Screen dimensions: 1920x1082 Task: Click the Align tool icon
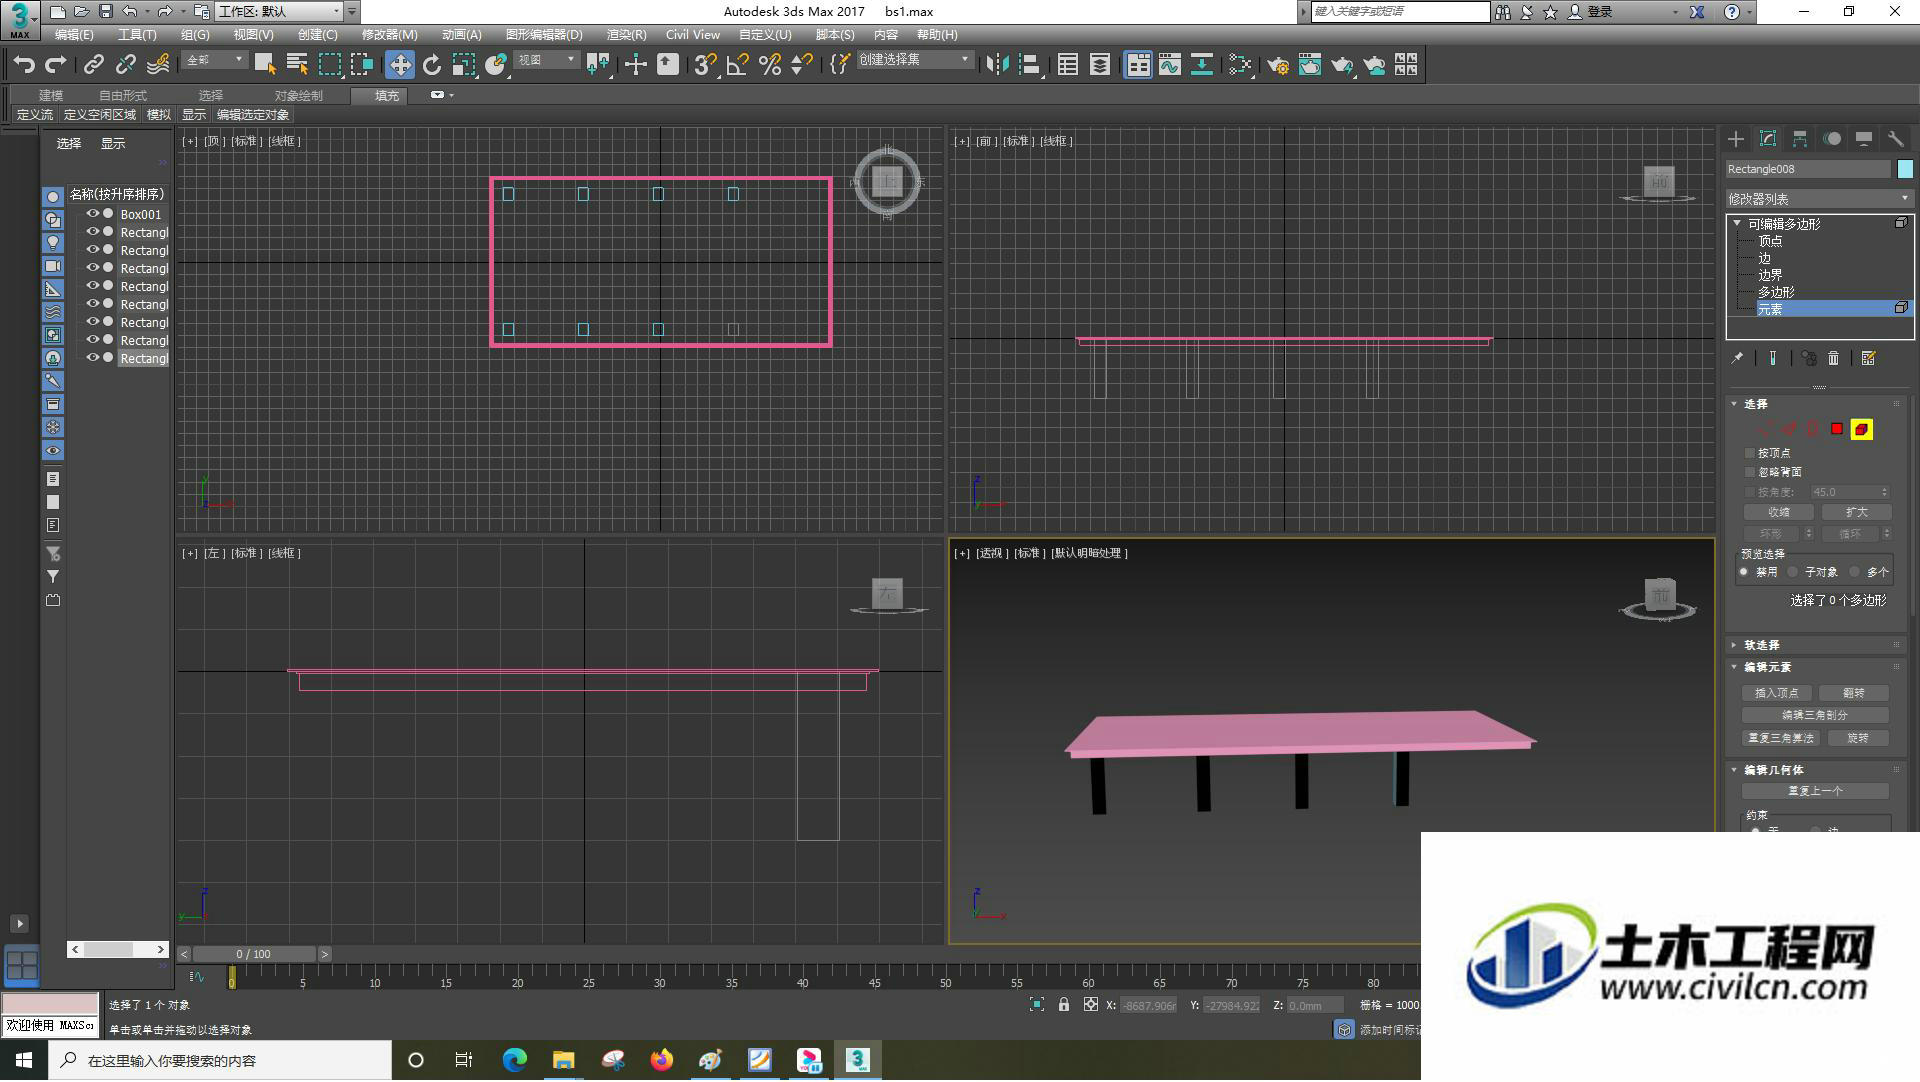pos(1029,65)
